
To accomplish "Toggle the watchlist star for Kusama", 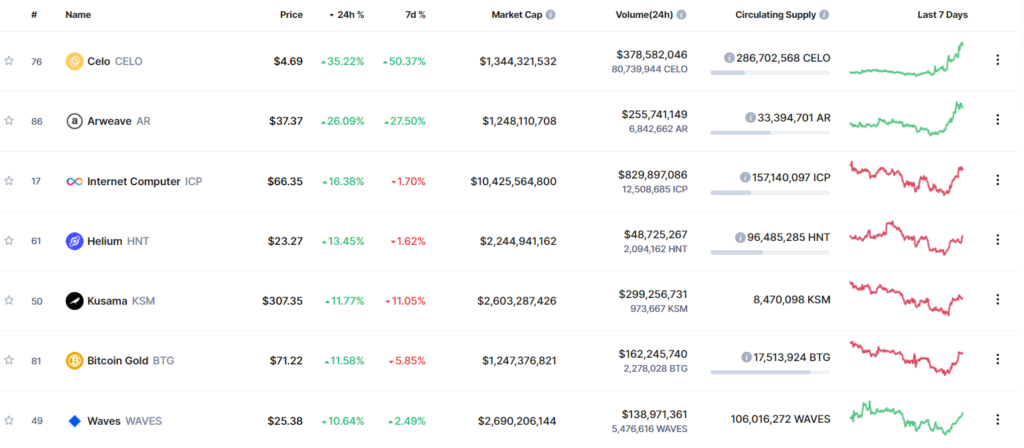I will 9,300.
